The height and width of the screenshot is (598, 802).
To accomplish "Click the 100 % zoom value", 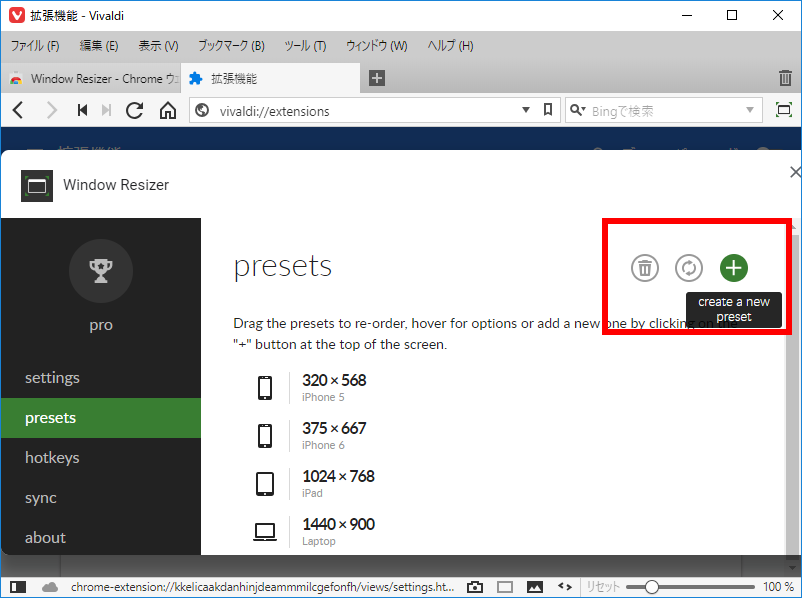I will (778, 587).
